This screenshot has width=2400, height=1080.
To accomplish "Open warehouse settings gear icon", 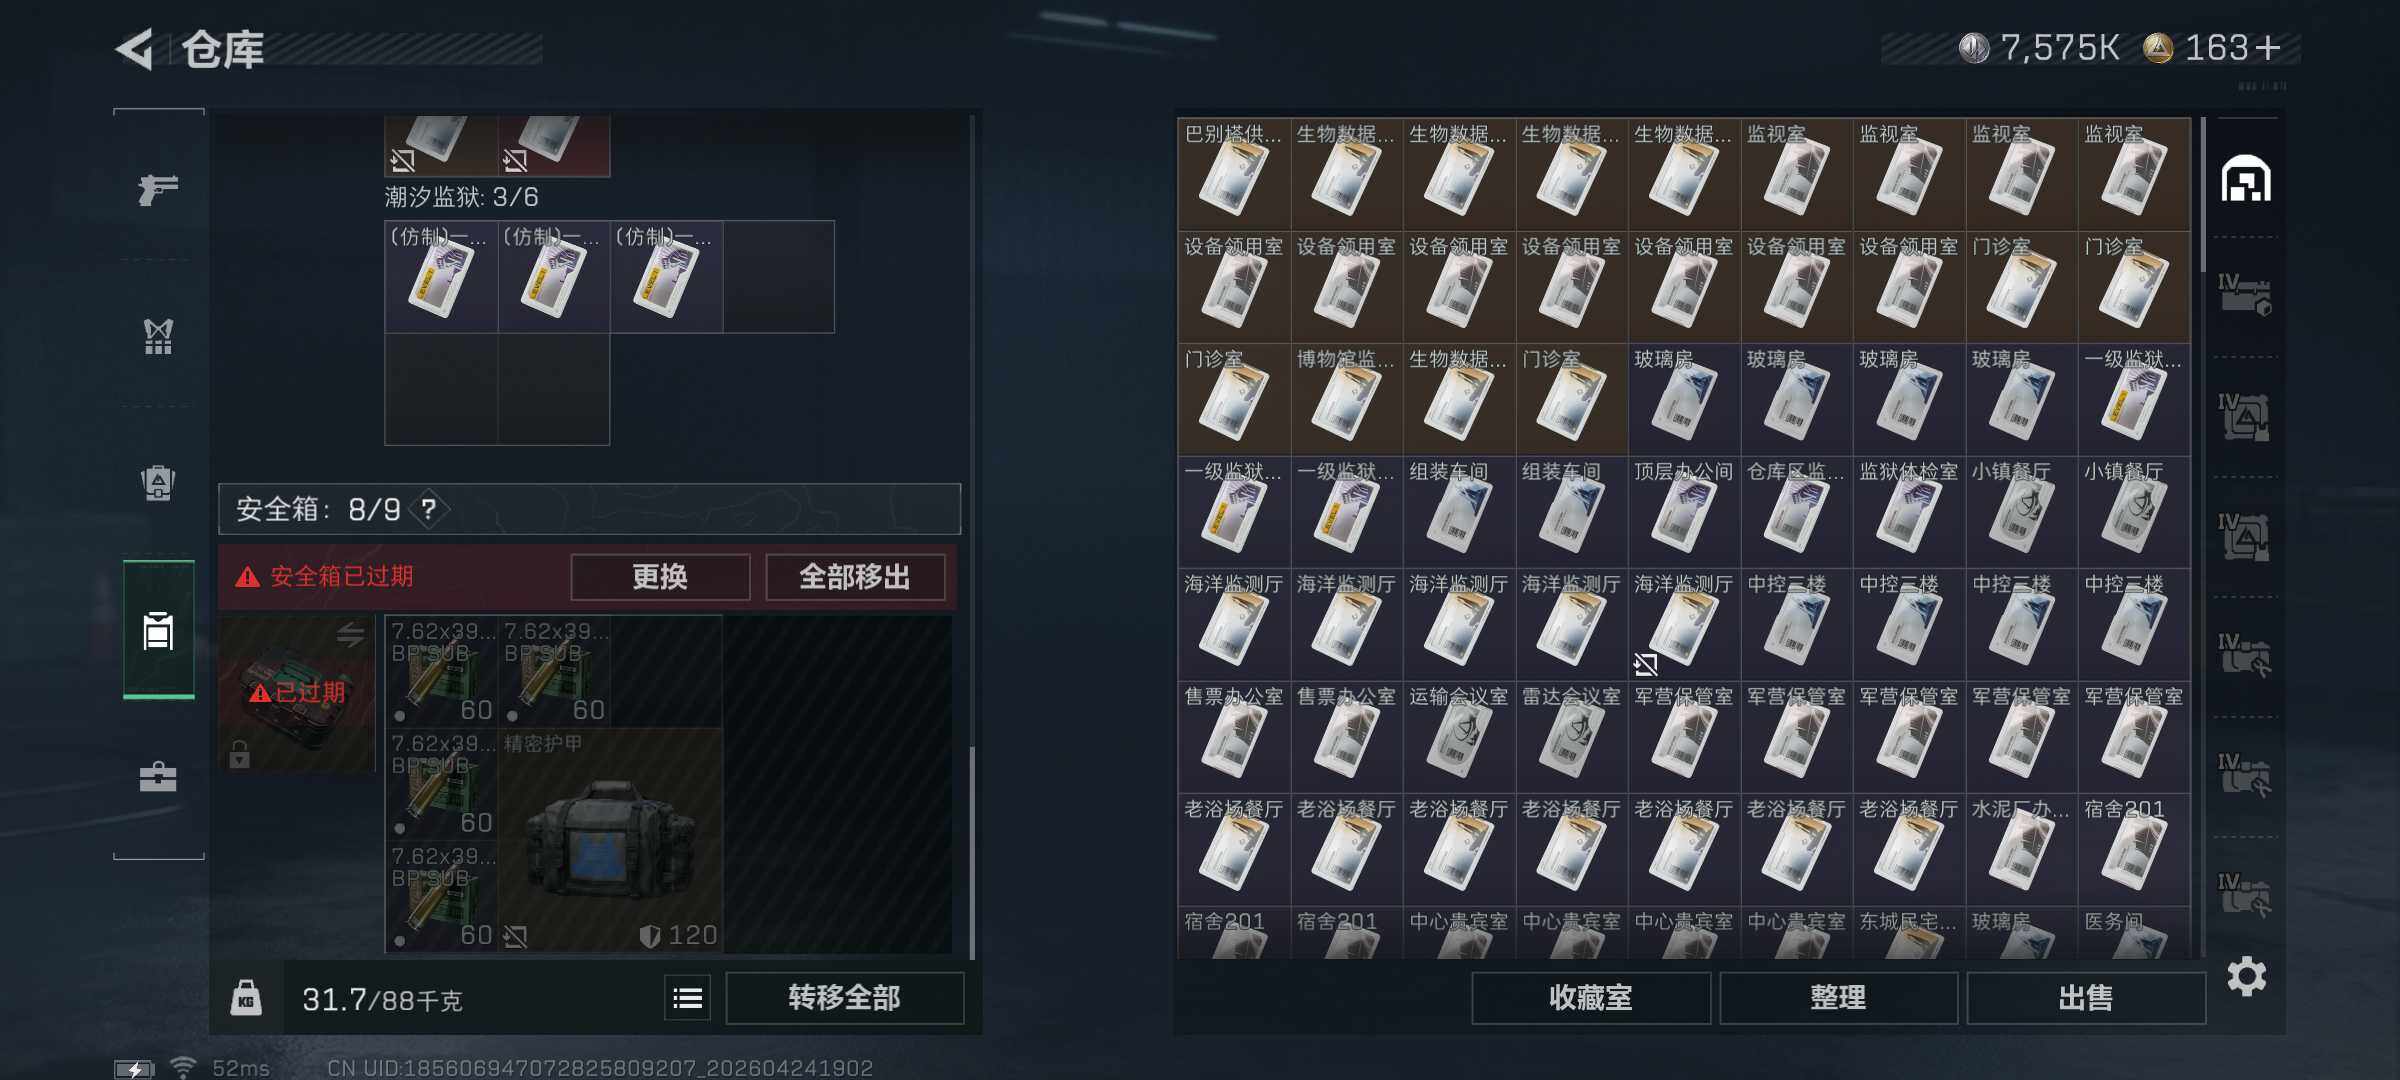I will coord(2246,976).
